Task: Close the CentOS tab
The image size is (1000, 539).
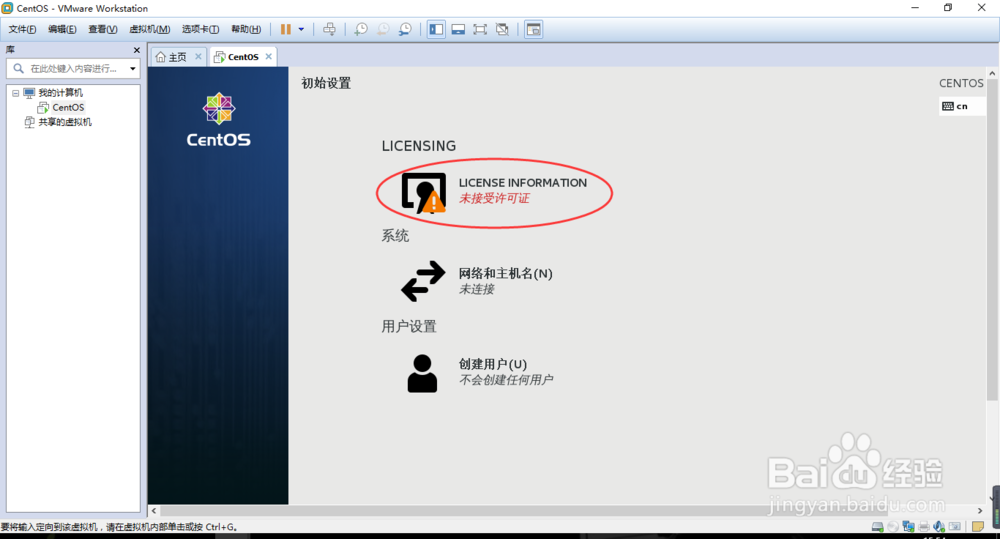Action: coord(268,57)
